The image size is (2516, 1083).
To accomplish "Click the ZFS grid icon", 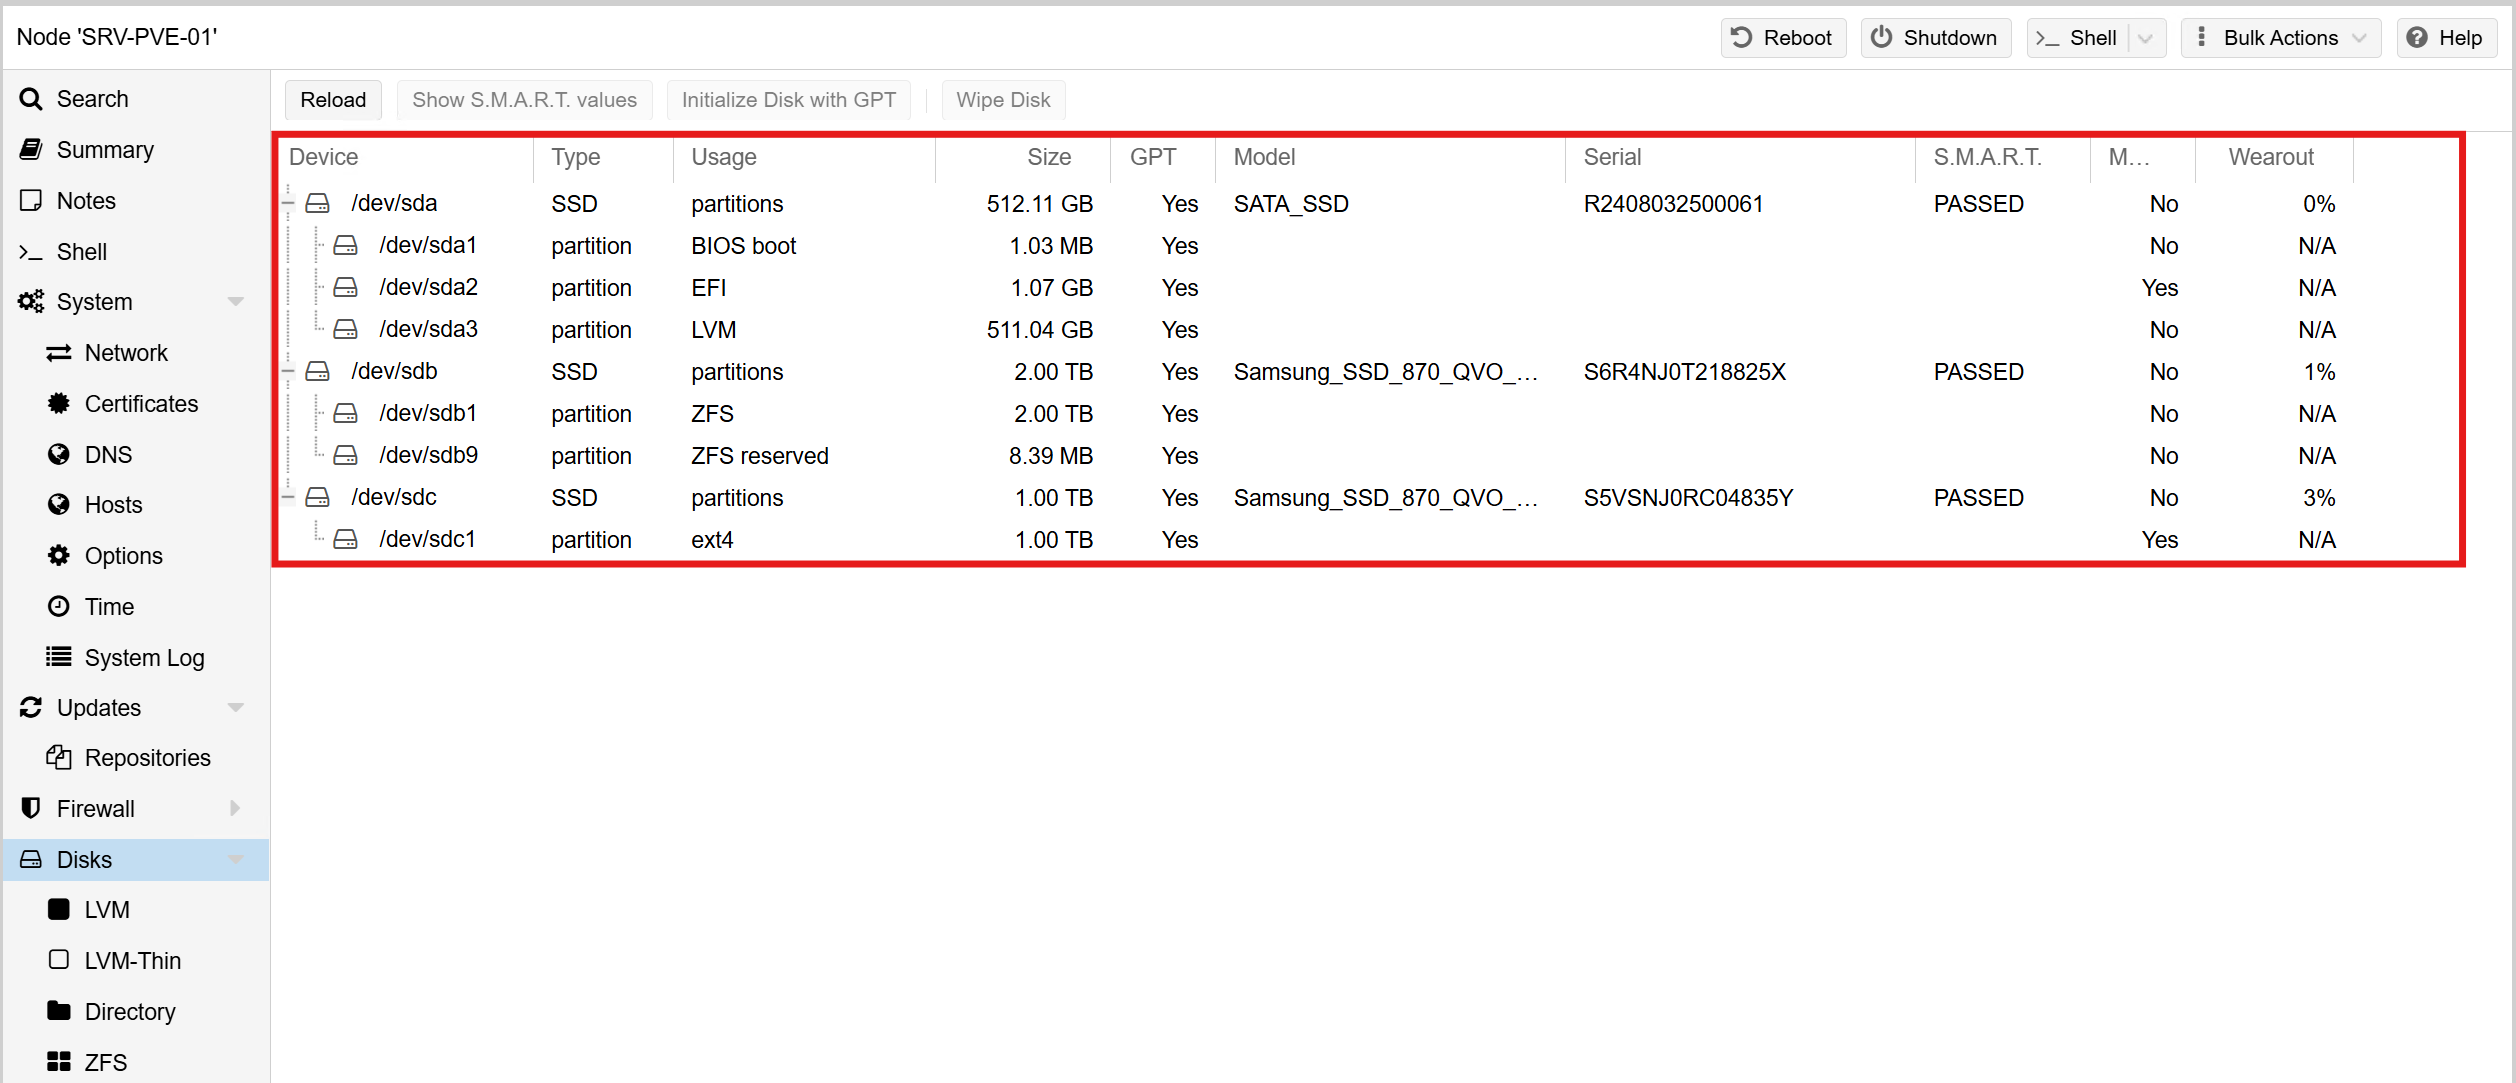I will coord(59,1061).
